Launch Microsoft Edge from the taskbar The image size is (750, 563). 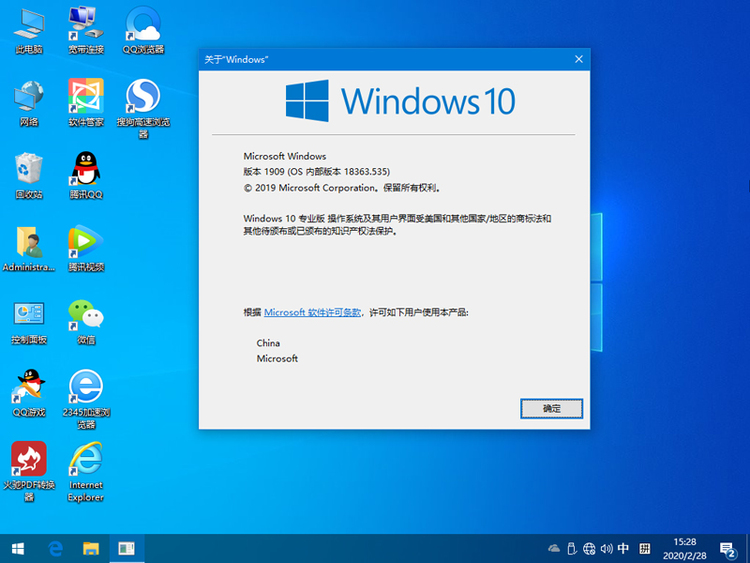(56, 548)
